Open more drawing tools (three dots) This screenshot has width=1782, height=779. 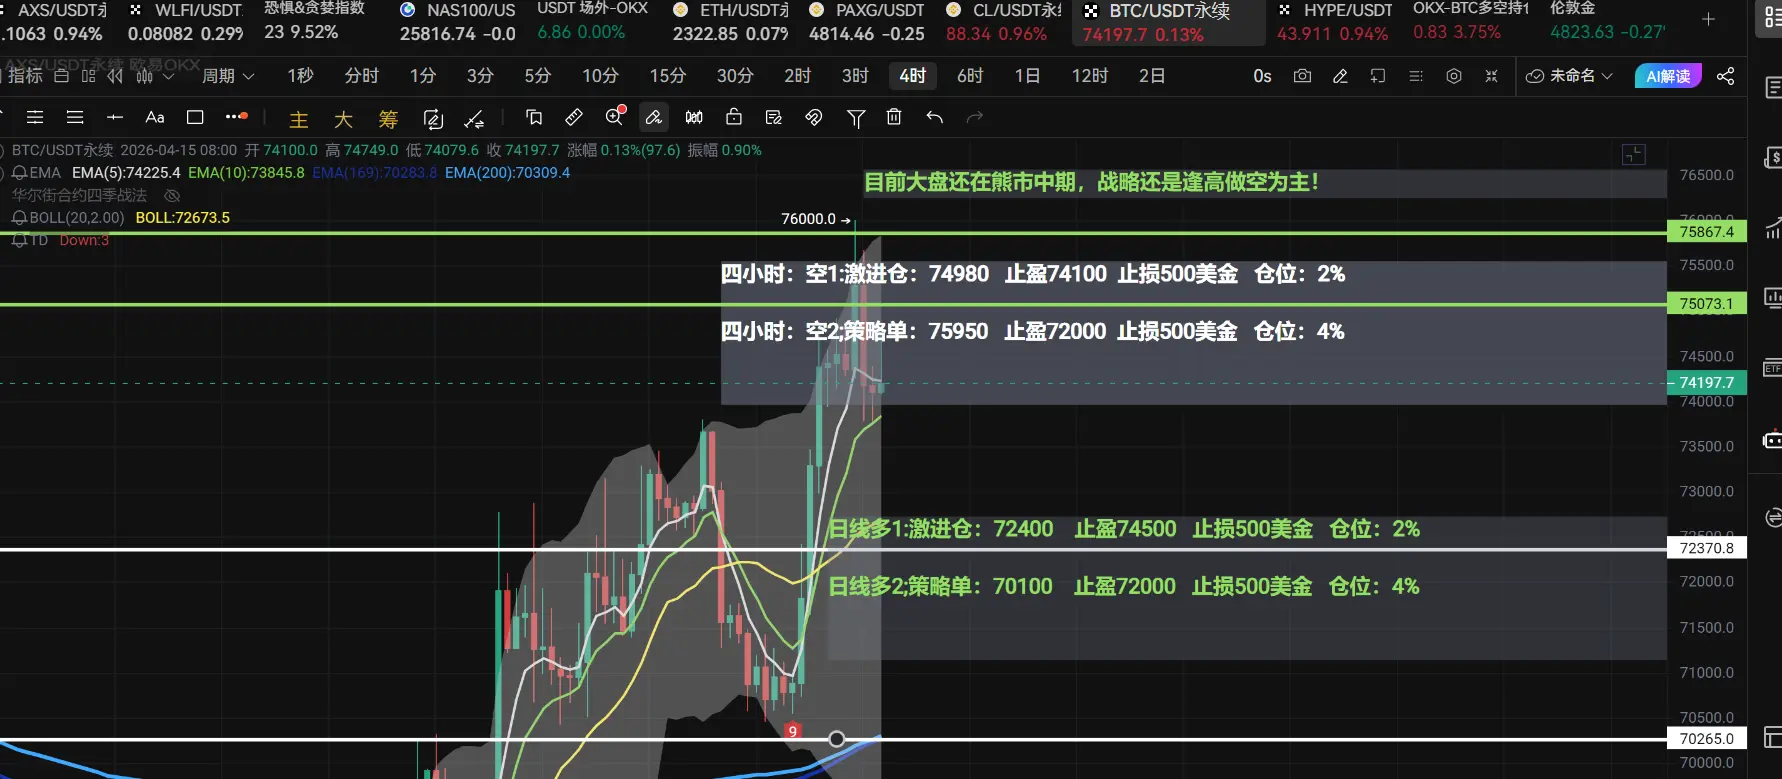pyautogui.click(x=236, y=117)
